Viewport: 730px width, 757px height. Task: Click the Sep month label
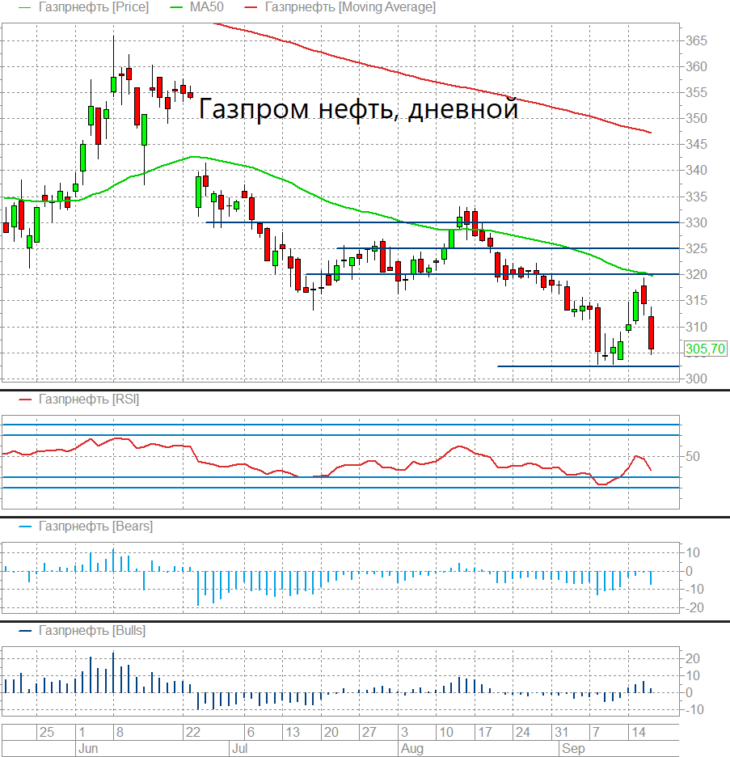(573, 749)
